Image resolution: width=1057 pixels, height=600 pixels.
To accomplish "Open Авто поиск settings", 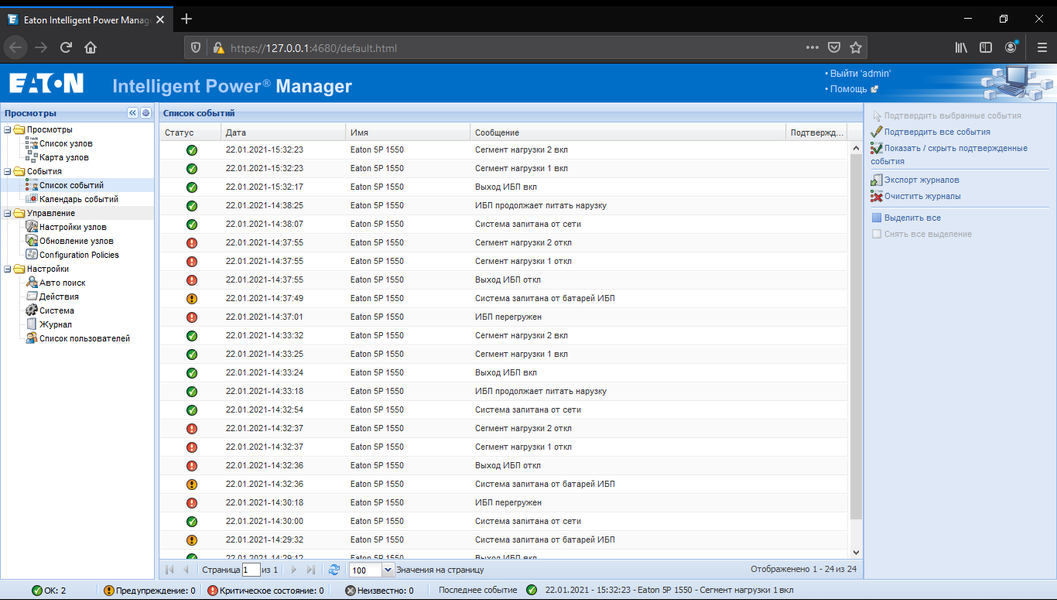I will pyautogui.click(x=62, y=282).
